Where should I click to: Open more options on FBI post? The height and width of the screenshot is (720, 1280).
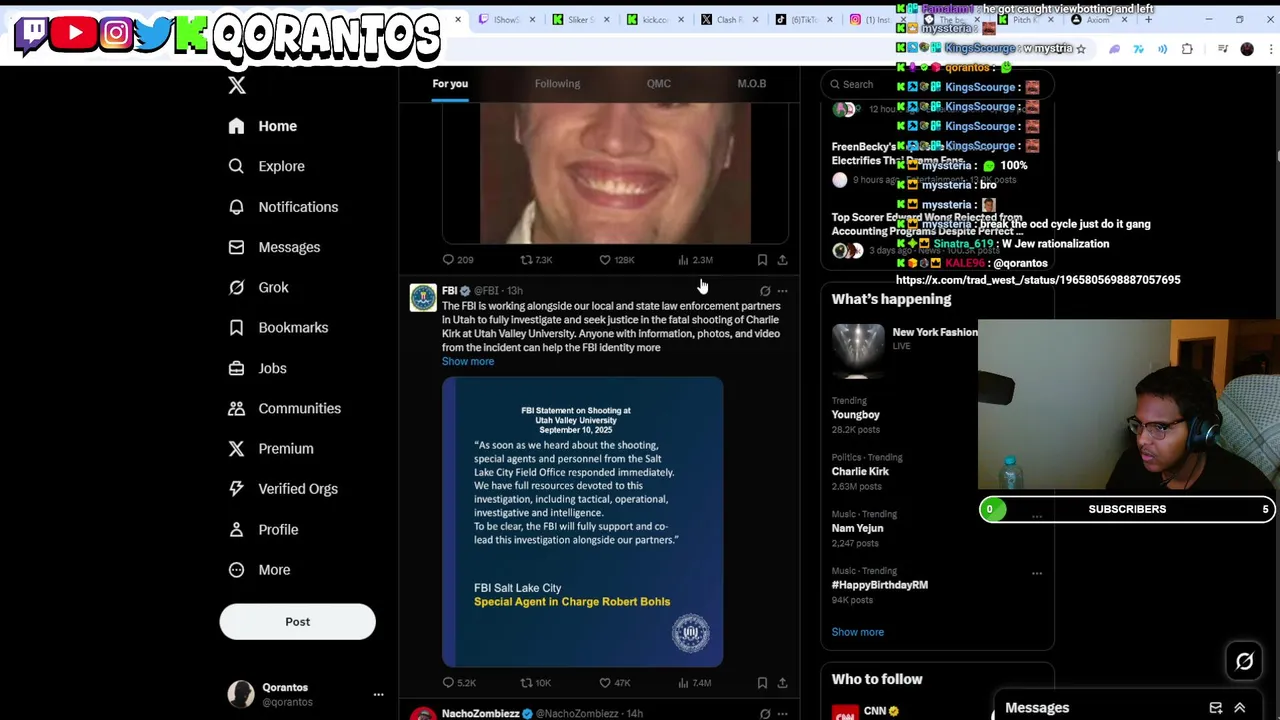(783, 291)
